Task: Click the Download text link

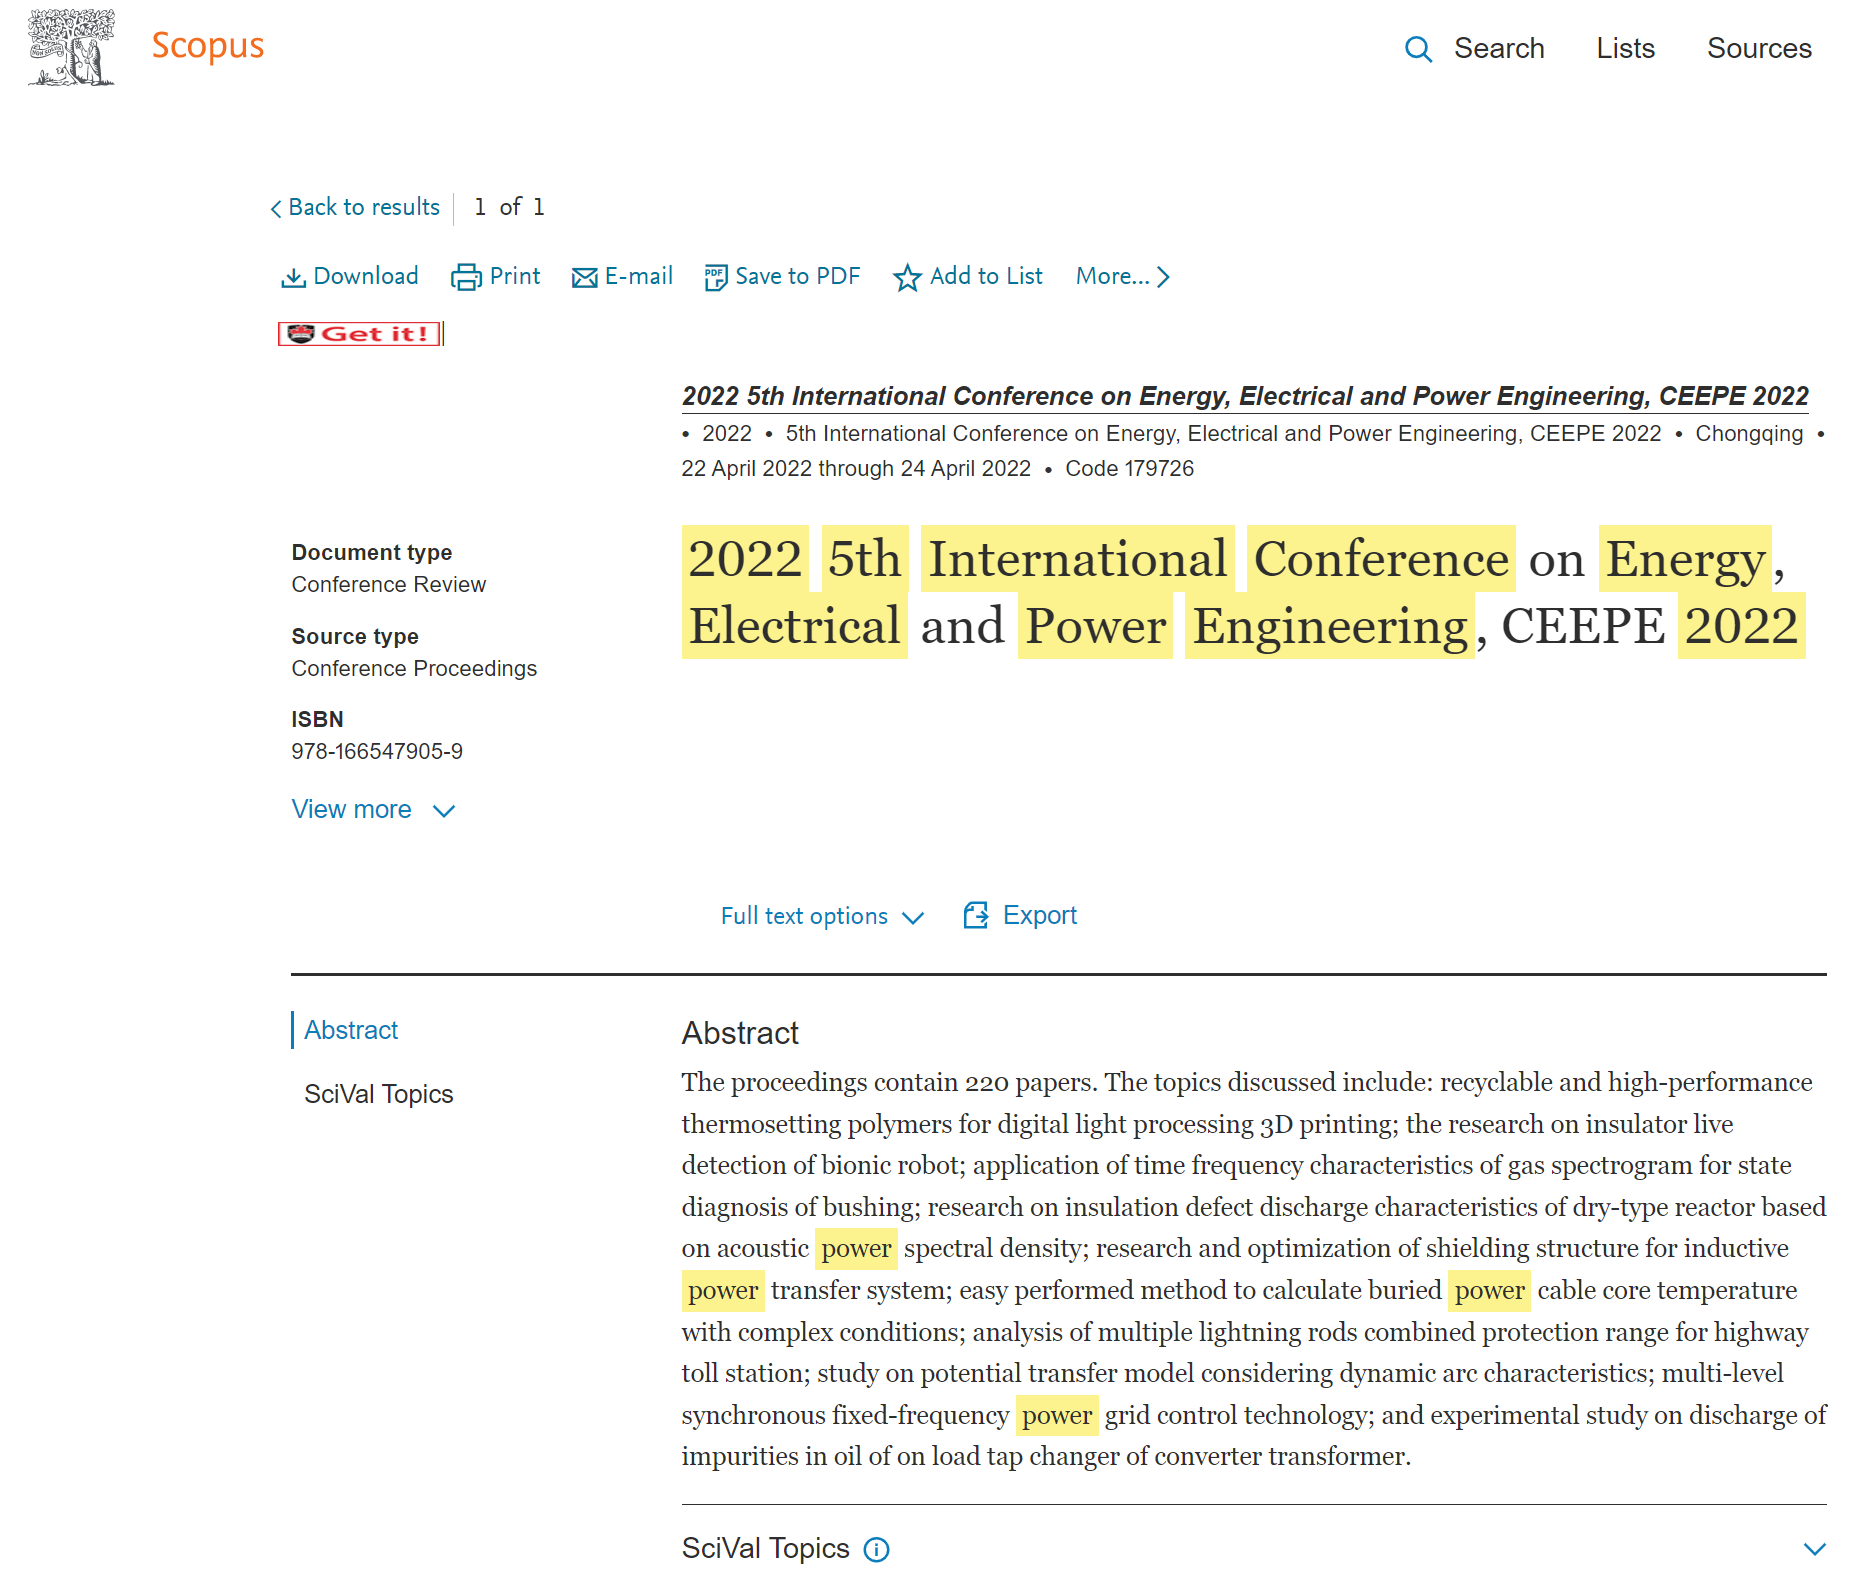Action: tap(366, 276)
